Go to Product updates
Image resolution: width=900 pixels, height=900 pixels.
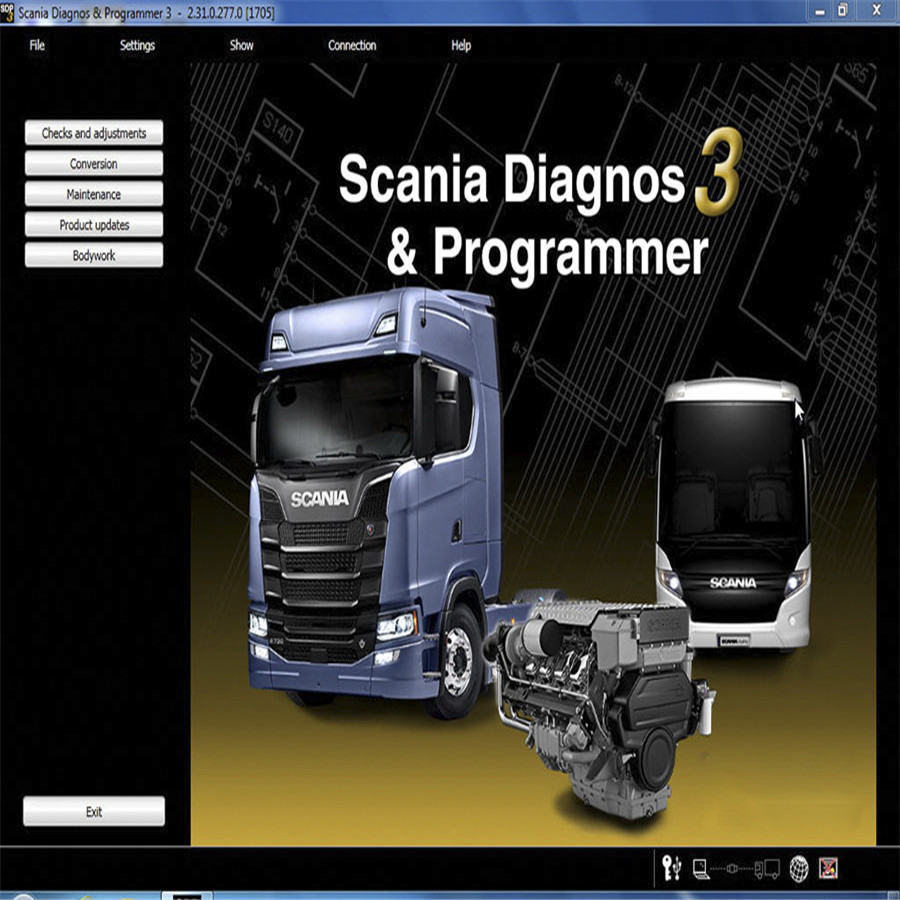click(94, 225)
